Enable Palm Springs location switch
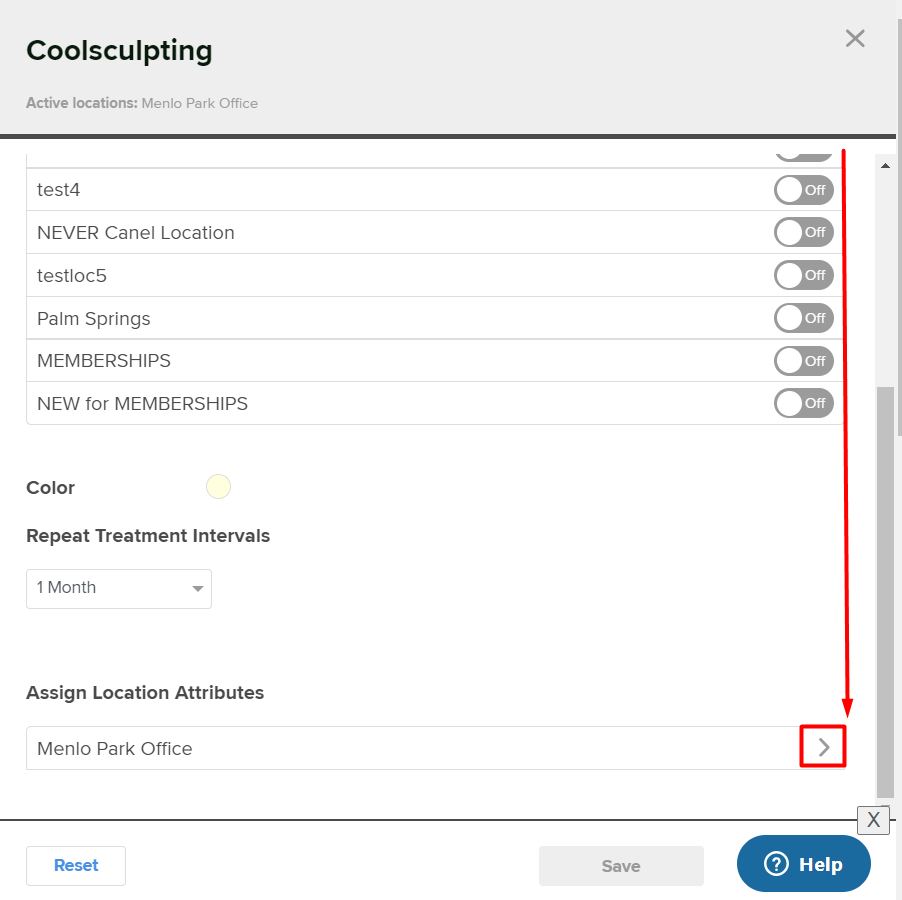902x900 pixels. [x=803, y=318]
